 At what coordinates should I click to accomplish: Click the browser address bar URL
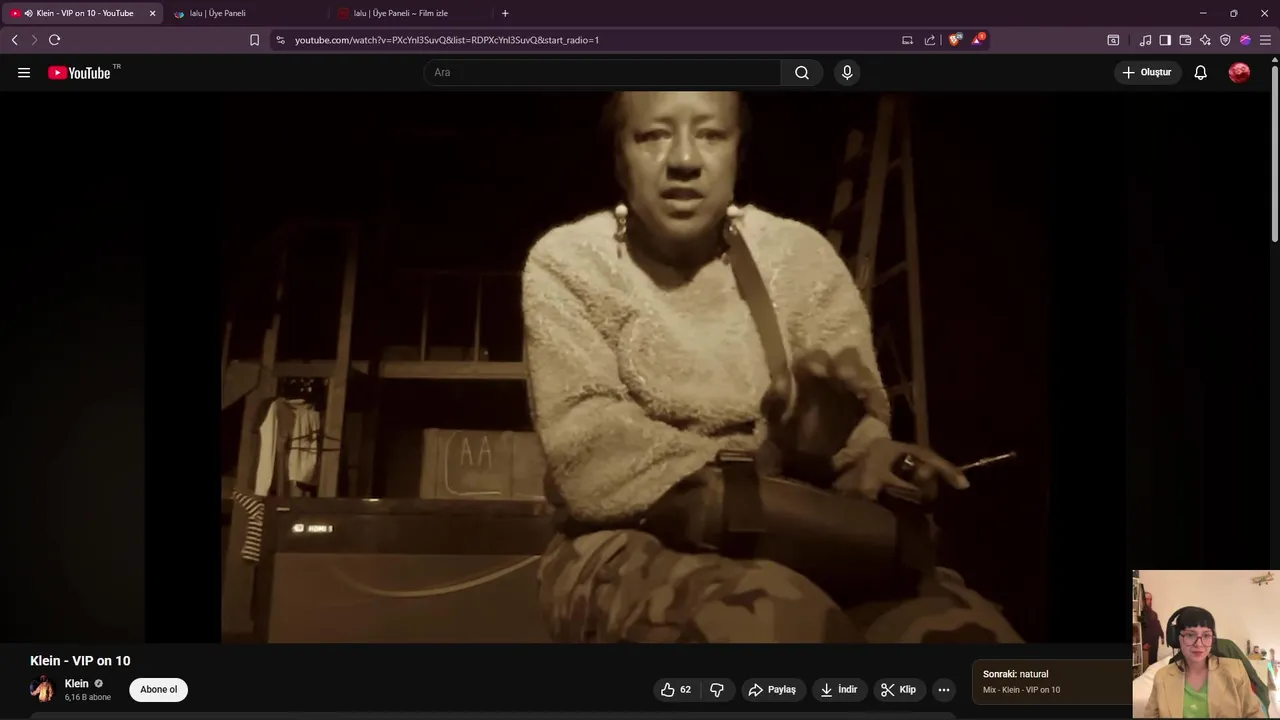pos(447,40)
